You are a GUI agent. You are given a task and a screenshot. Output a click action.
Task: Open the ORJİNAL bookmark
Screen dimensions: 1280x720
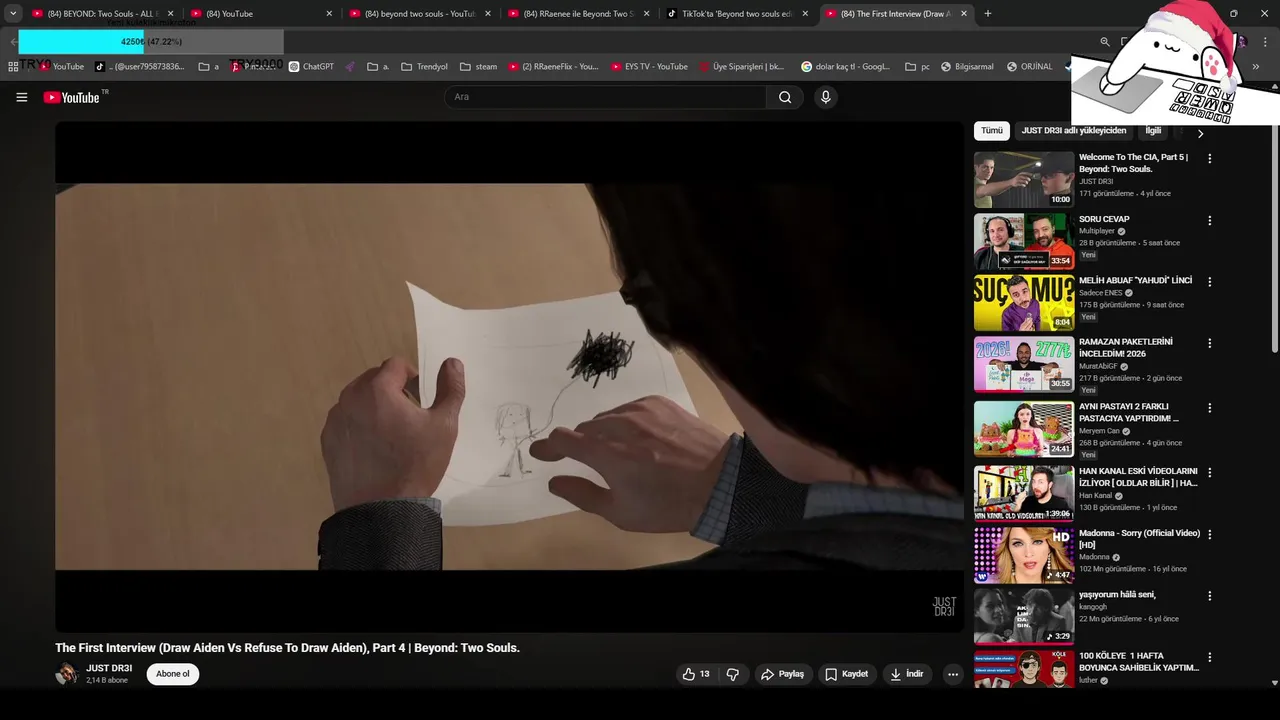pos(1029,67)
